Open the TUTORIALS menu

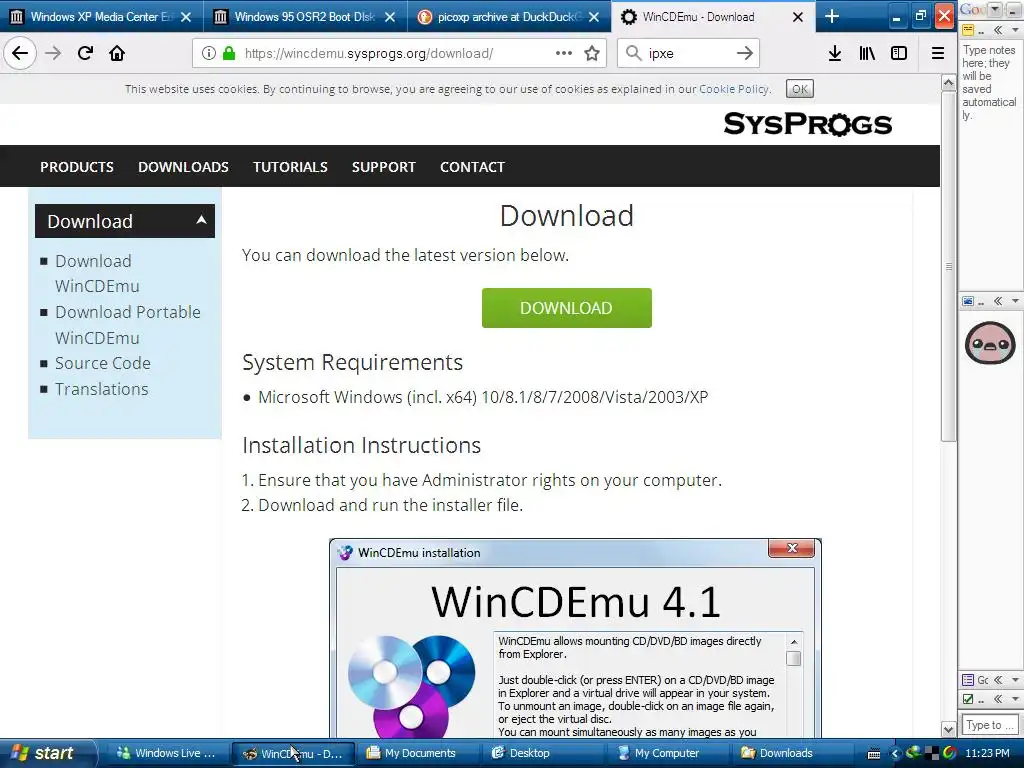coord(291,167)
